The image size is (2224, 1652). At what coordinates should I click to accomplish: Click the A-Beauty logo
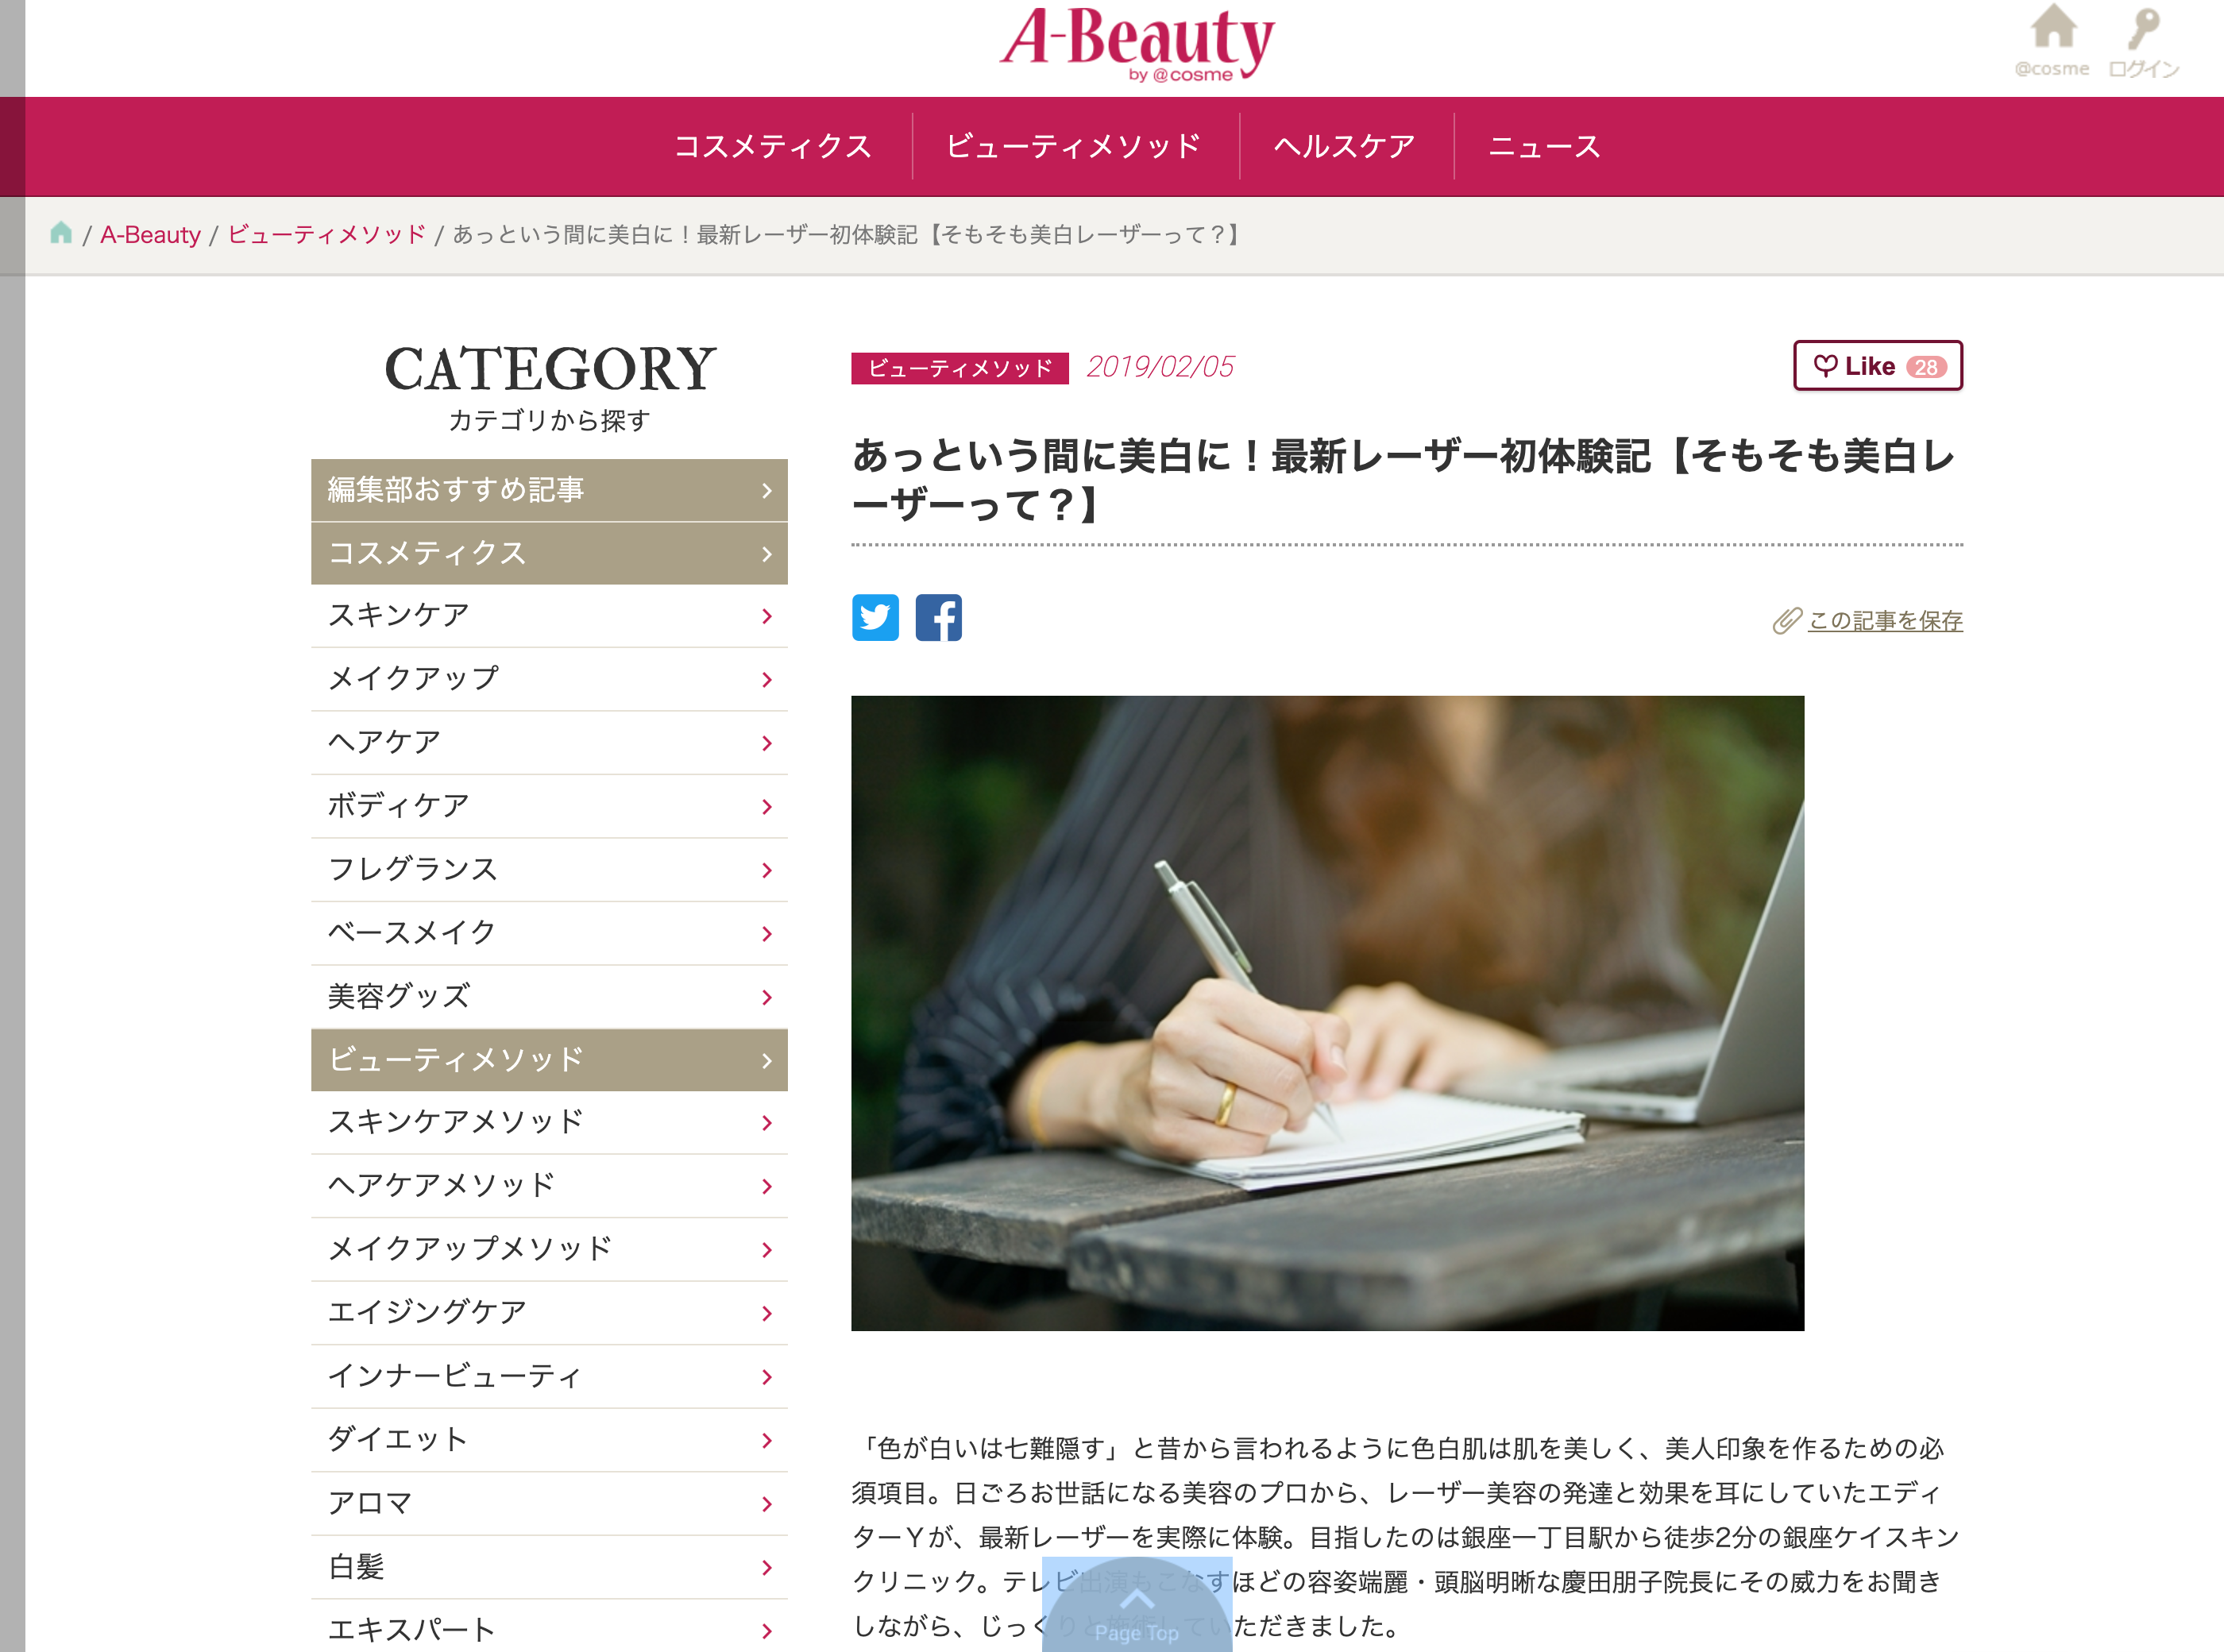tap(1137, 43)
